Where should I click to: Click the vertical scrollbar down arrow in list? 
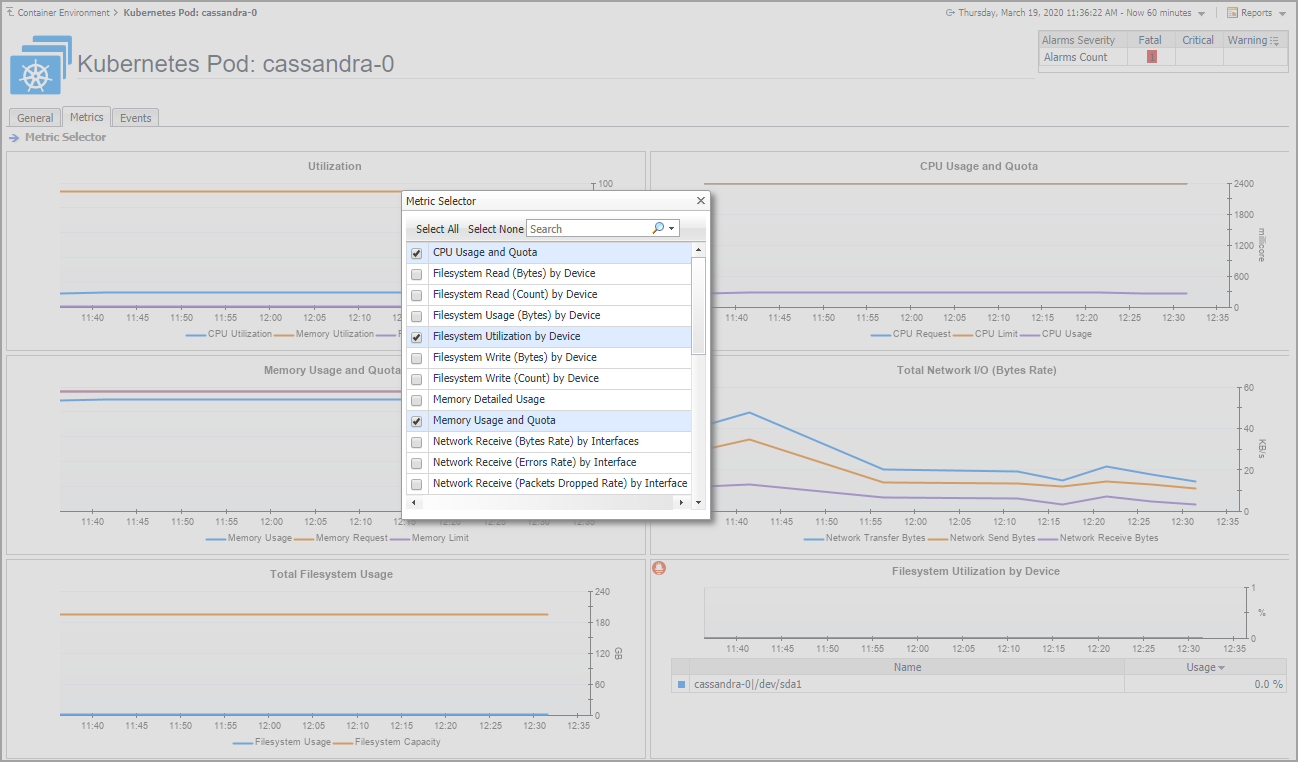click(698, 502)
